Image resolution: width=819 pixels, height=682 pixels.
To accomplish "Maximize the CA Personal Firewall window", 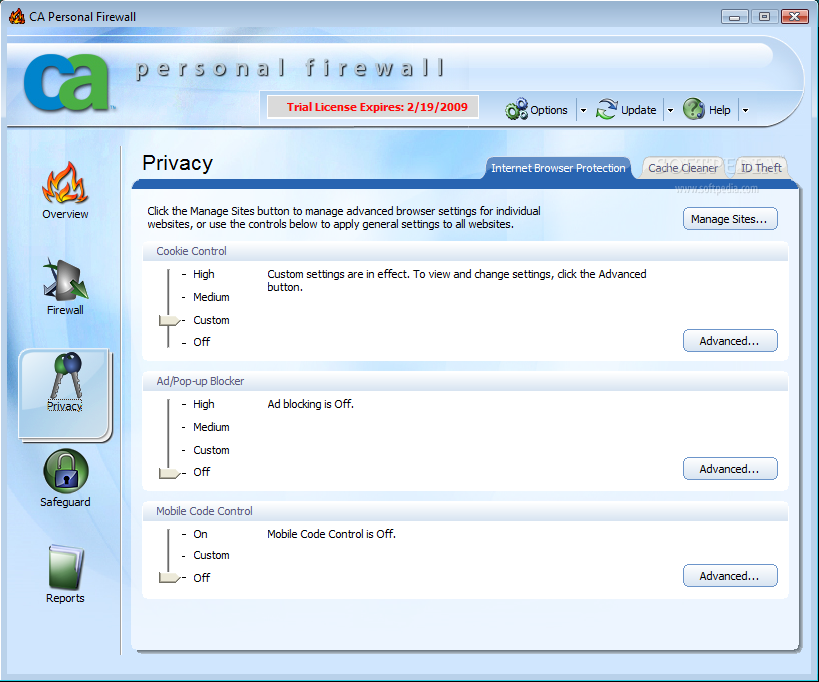I will coord(765,17).
